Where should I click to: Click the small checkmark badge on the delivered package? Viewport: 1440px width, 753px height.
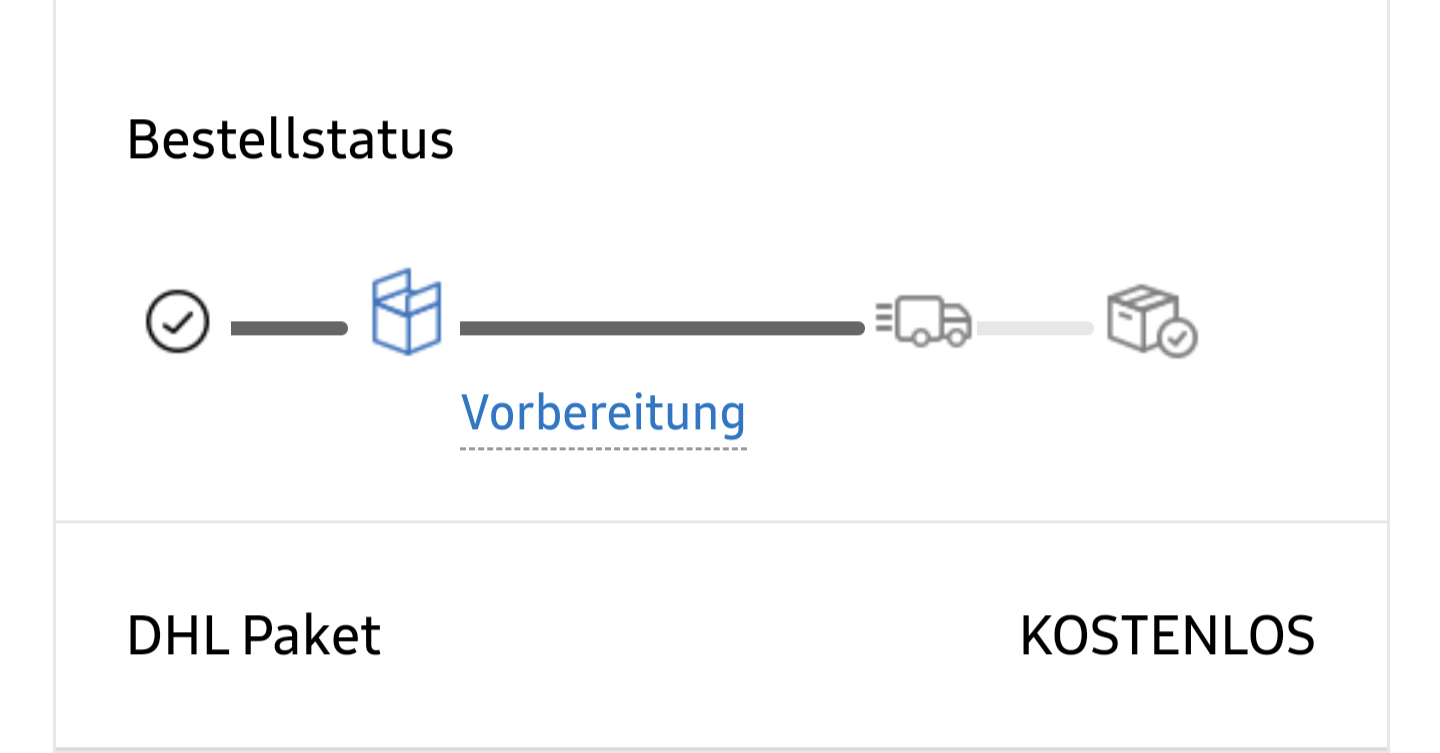[1178, 339]
